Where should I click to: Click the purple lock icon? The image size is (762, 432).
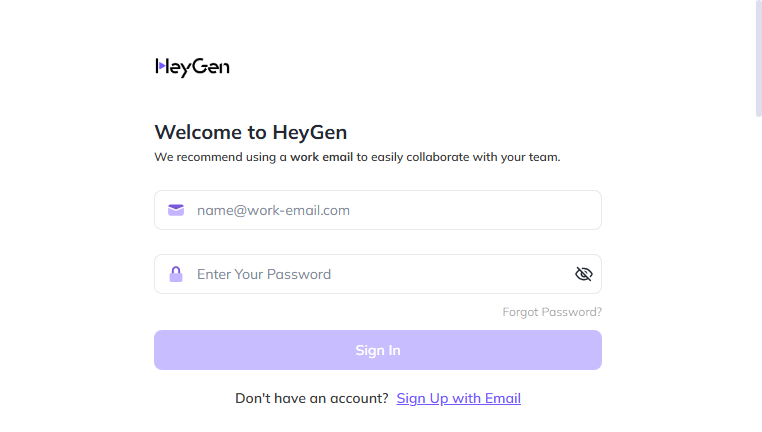click(176, 274)
